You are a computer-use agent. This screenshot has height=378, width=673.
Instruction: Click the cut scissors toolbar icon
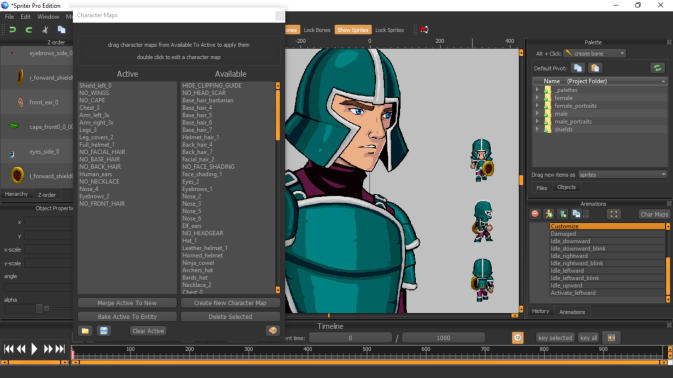pos(45,30)
